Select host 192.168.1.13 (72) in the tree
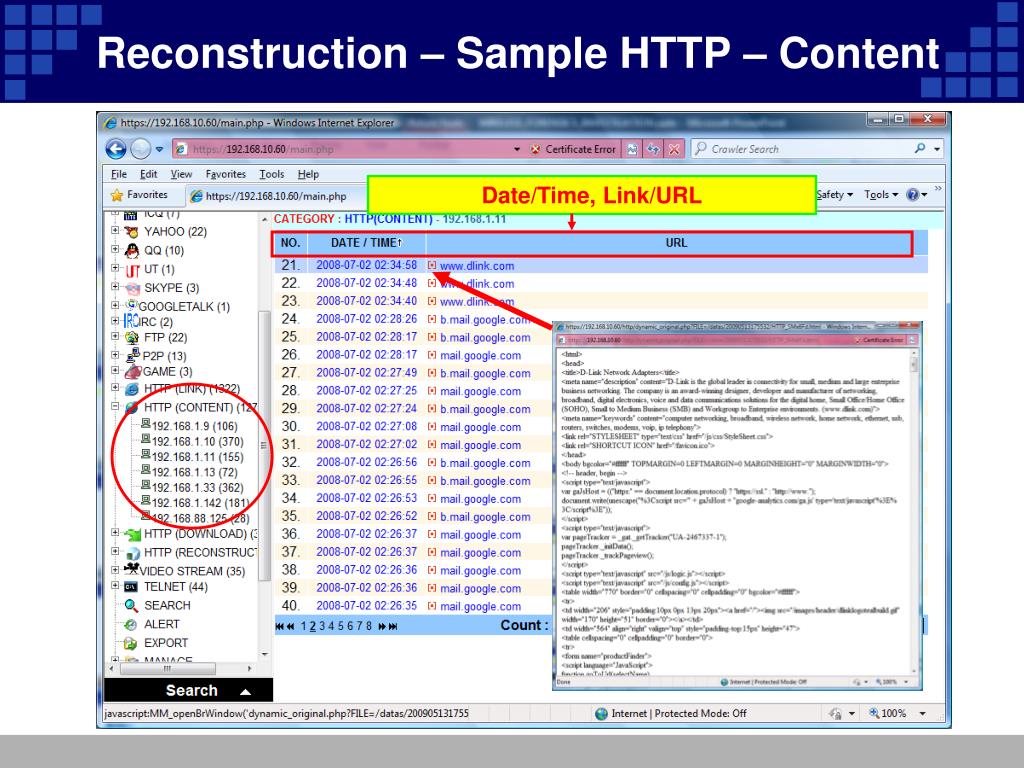1024x768 pixels. coord(195,472)
